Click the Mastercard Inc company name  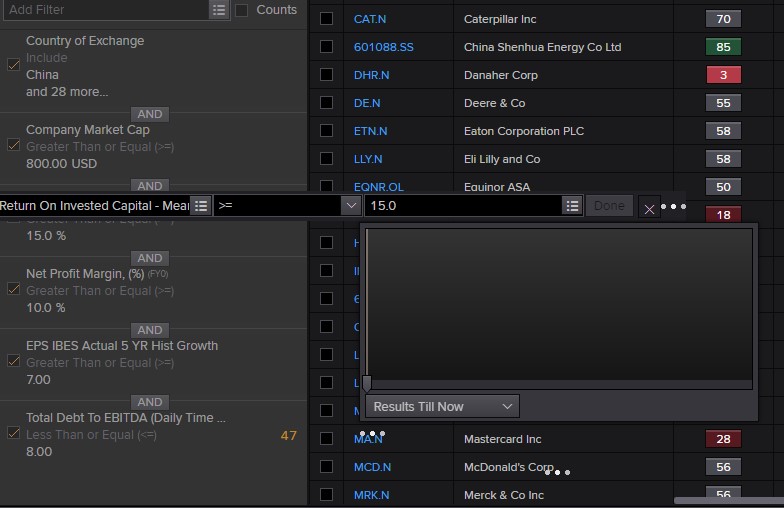[502, 439]
